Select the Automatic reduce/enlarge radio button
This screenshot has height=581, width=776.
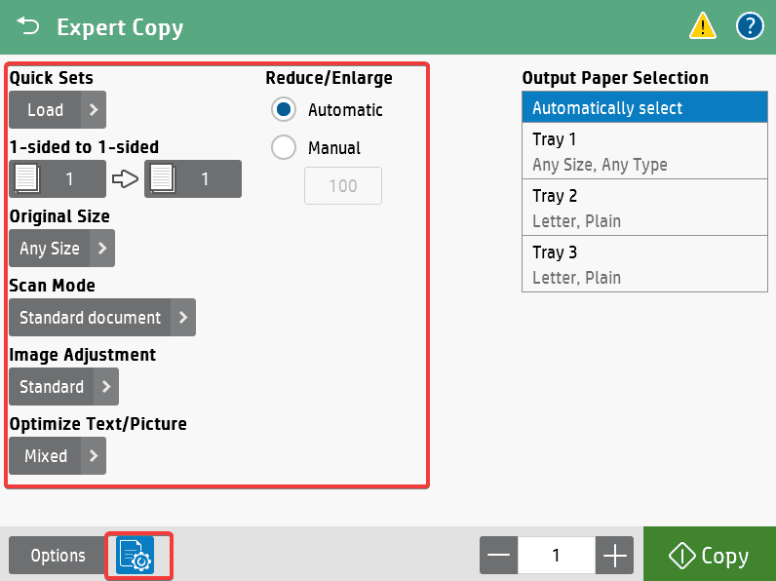(x=284, y=110)
